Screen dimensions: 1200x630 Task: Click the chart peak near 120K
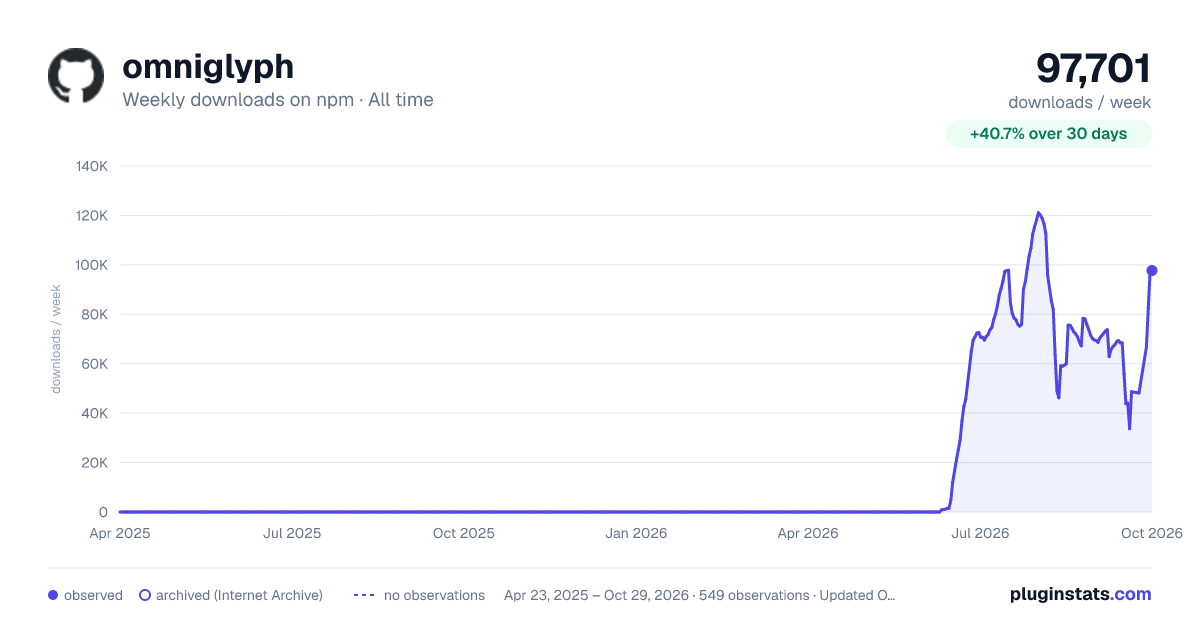[x=1038, y=212]
